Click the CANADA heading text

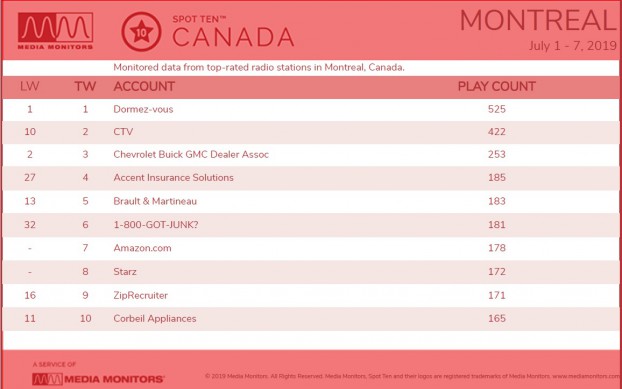[x=233, y=38]
